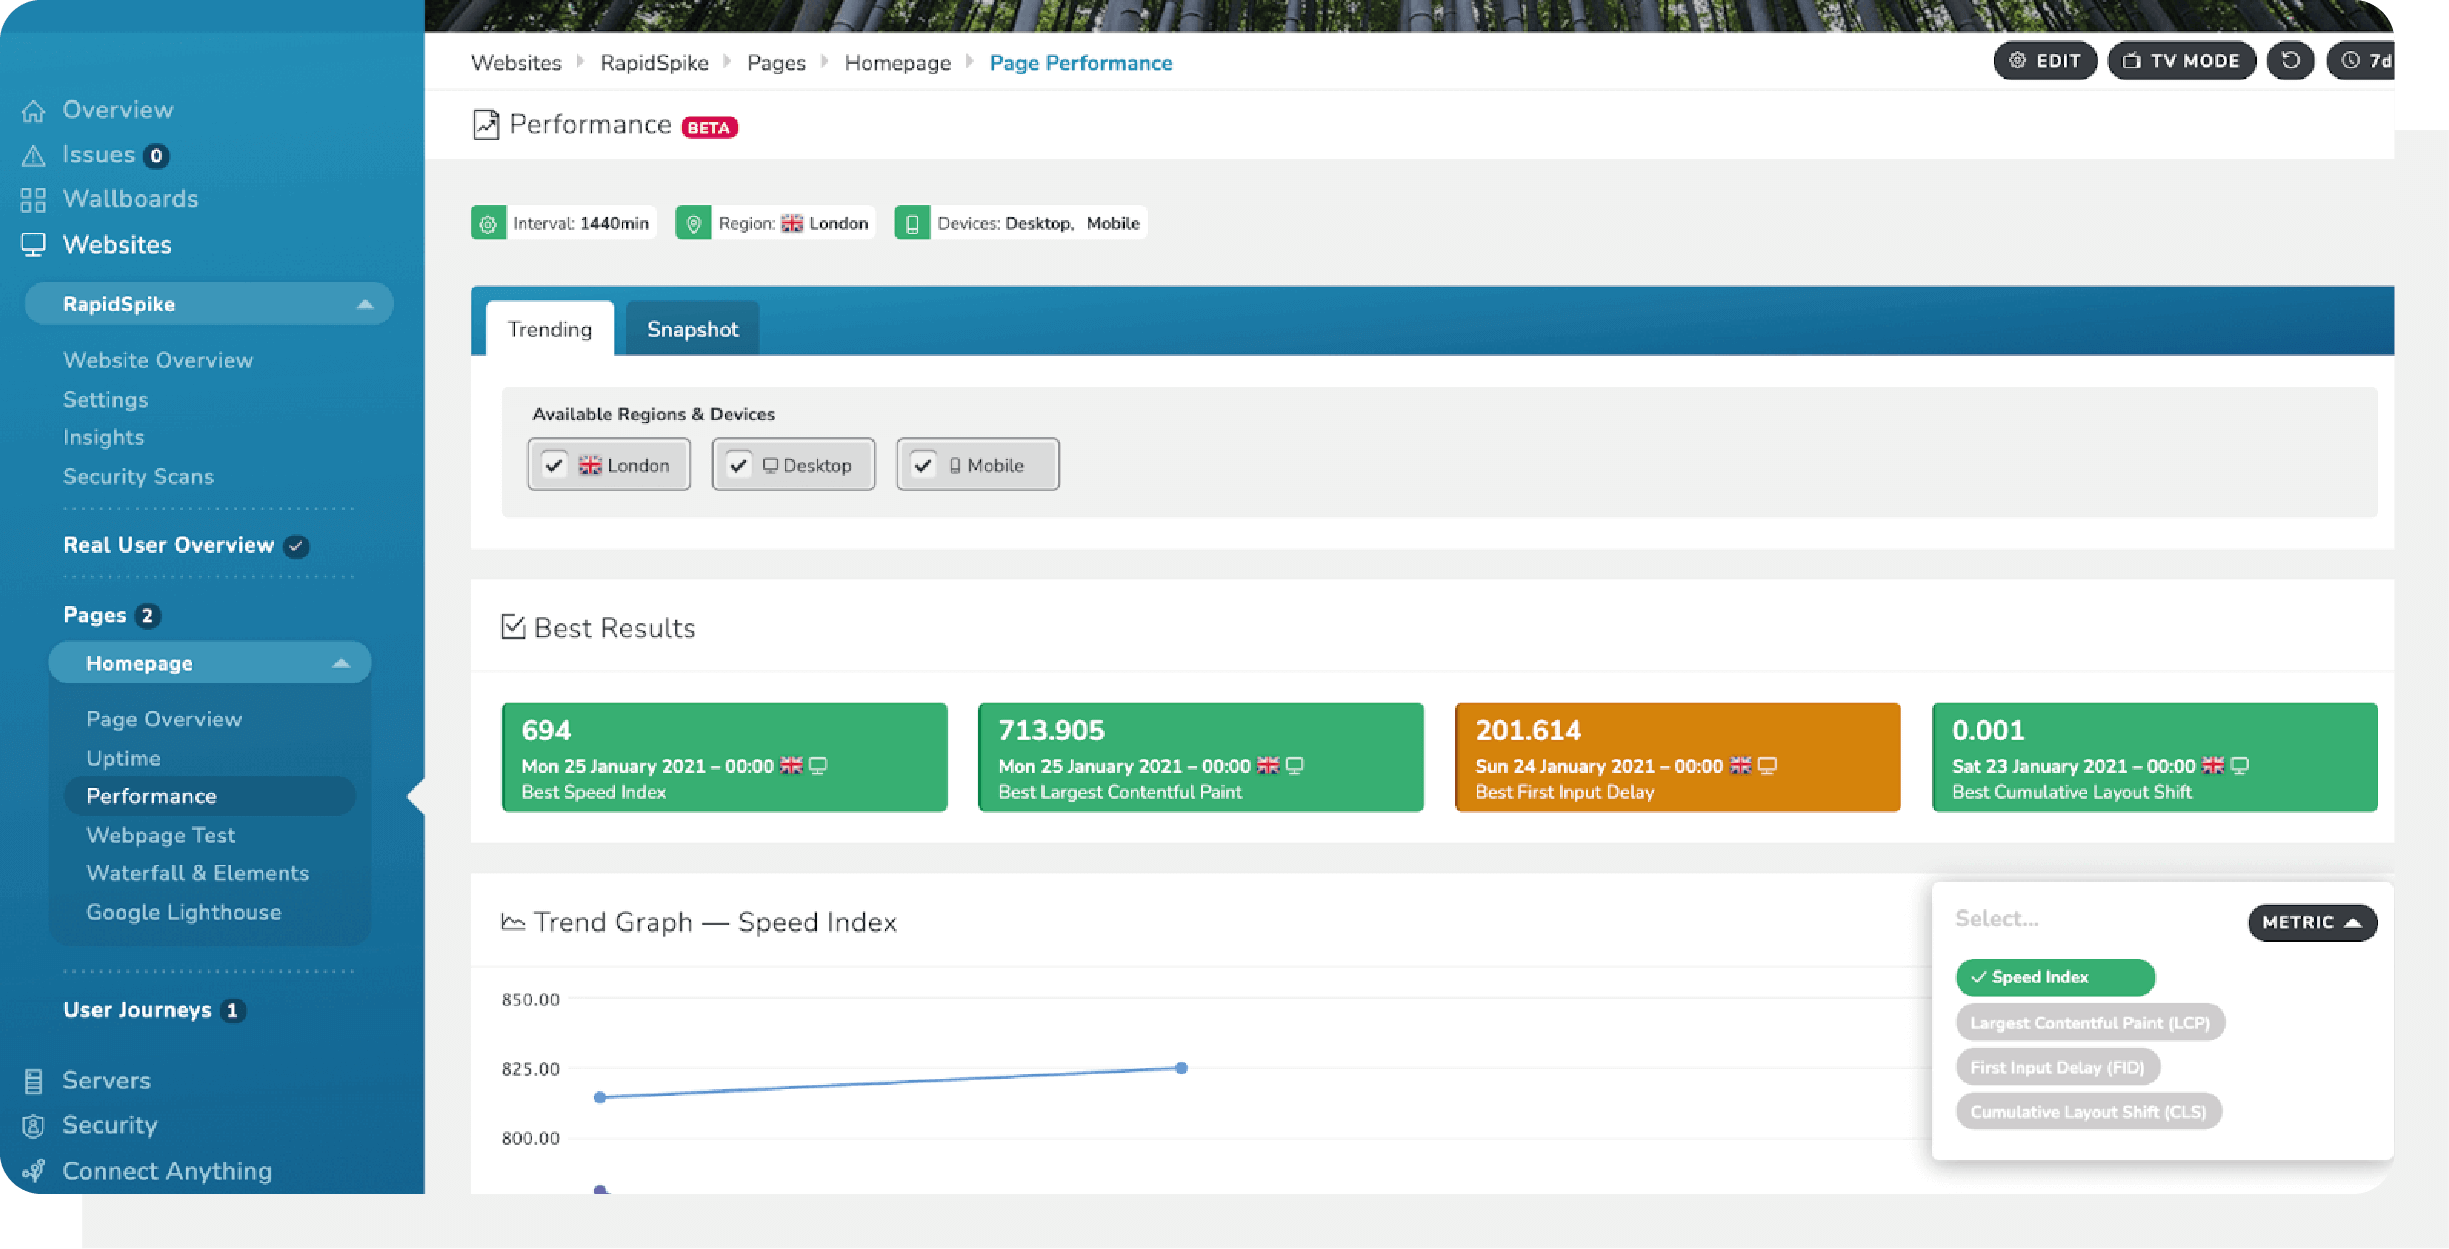
Task: Click the trend graph point near 825.00
Action: pos(1182,1068)
